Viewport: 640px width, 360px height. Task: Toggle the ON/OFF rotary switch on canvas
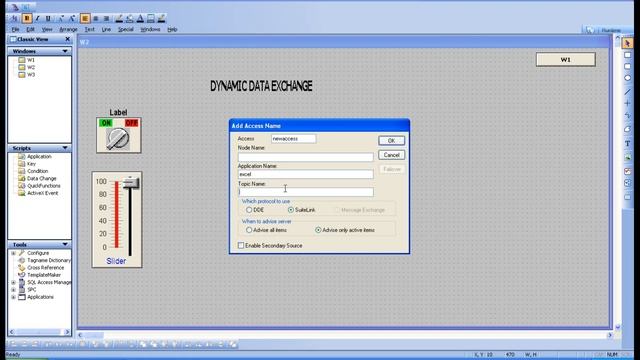point(118,138)
